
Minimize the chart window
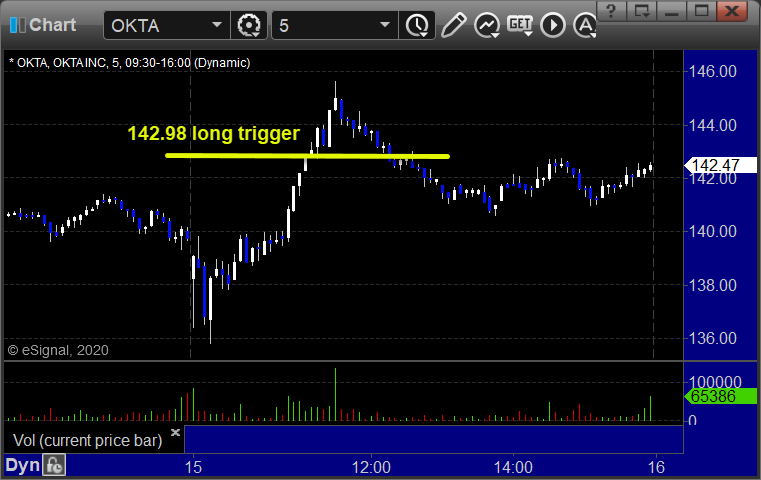[x=672, y=10]
